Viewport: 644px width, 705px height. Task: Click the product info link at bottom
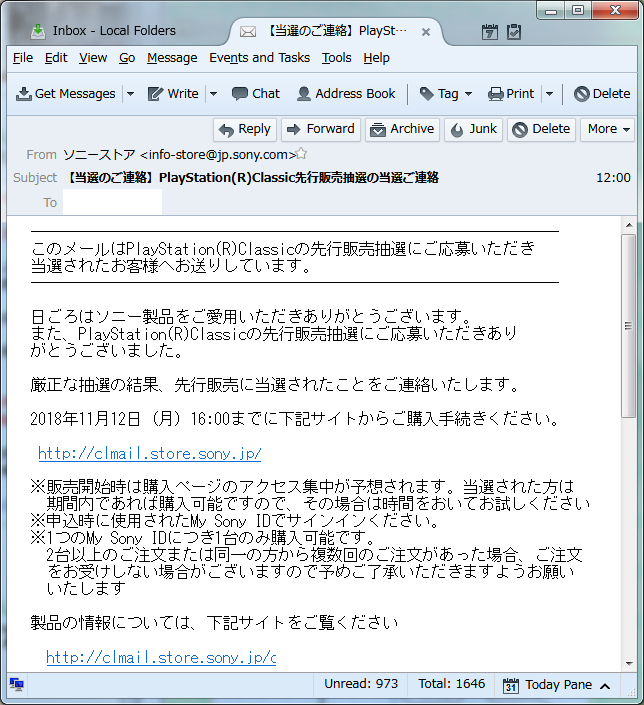[x=161, y=657]
